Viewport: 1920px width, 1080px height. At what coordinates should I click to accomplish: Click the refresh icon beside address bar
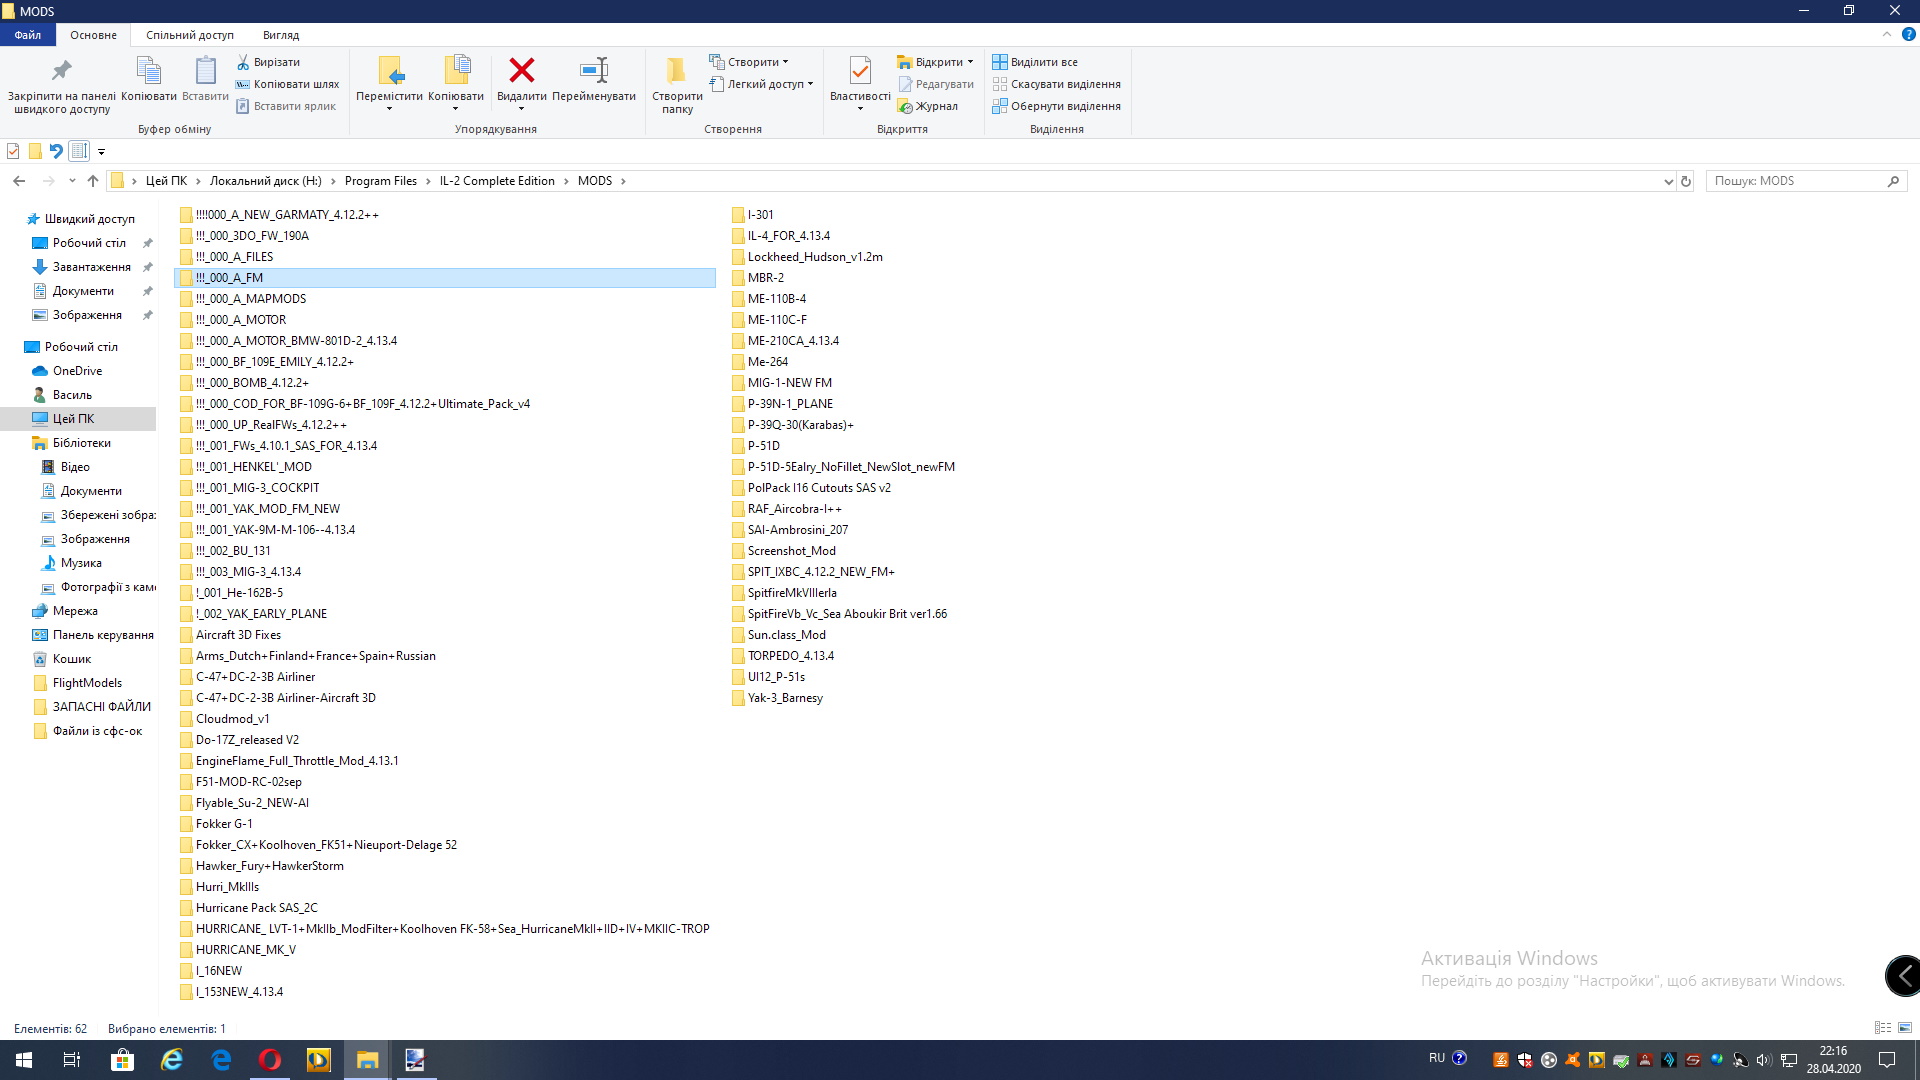pos(1686,181)
